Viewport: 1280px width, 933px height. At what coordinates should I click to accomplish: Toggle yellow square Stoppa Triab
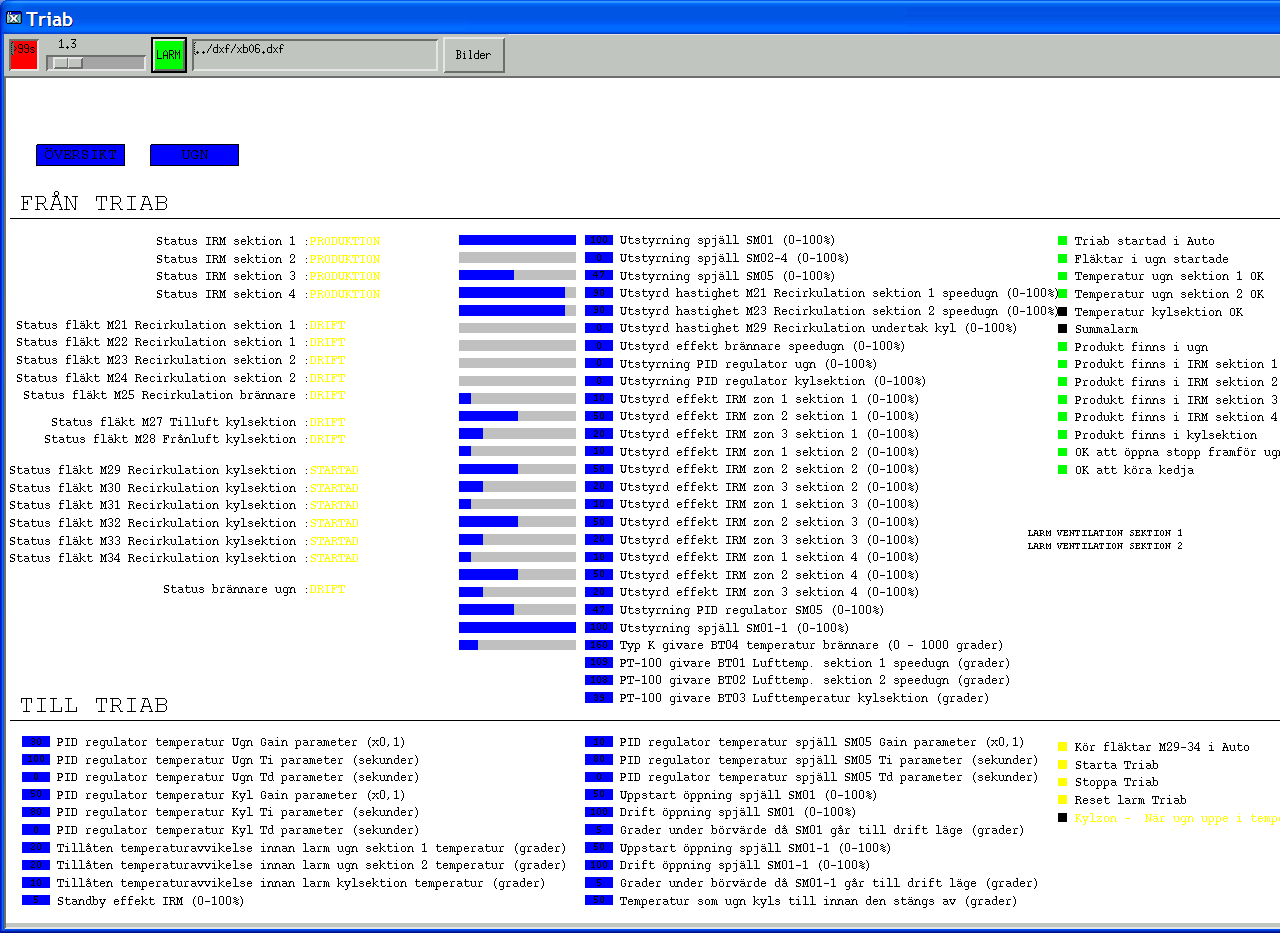click(x=1063, y=782)
